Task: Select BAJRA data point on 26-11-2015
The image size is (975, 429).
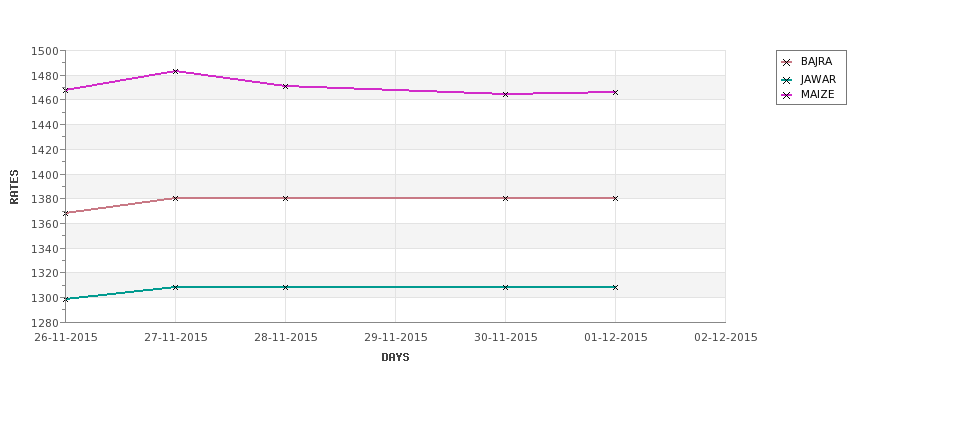Action: point(66,213)
